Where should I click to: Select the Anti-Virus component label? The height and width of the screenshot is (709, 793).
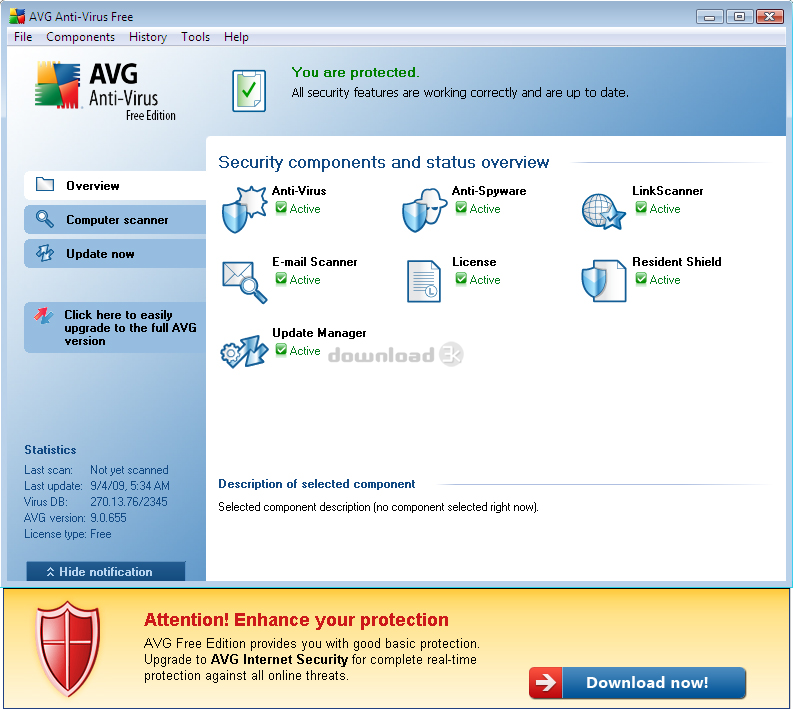299,191
